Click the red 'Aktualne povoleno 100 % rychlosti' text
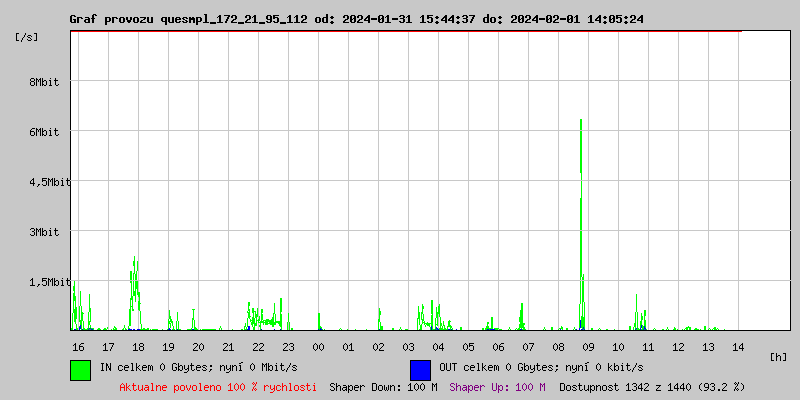800x400 pixels. tap(218, 386)
